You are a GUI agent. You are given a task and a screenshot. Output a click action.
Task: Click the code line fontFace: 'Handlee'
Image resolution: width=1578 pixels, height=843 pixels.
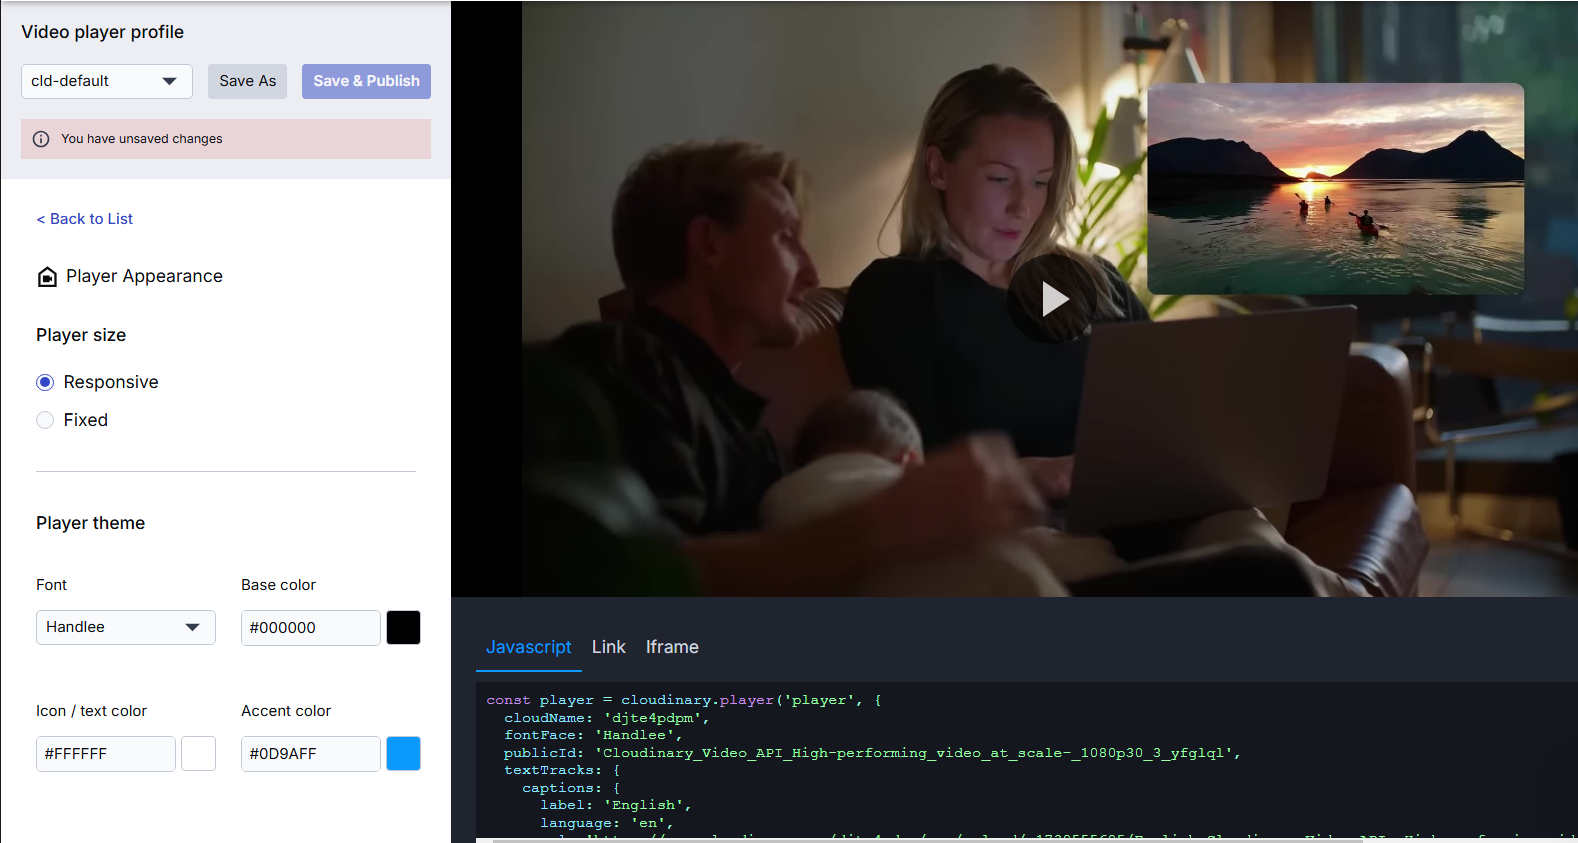coord(593,735)
